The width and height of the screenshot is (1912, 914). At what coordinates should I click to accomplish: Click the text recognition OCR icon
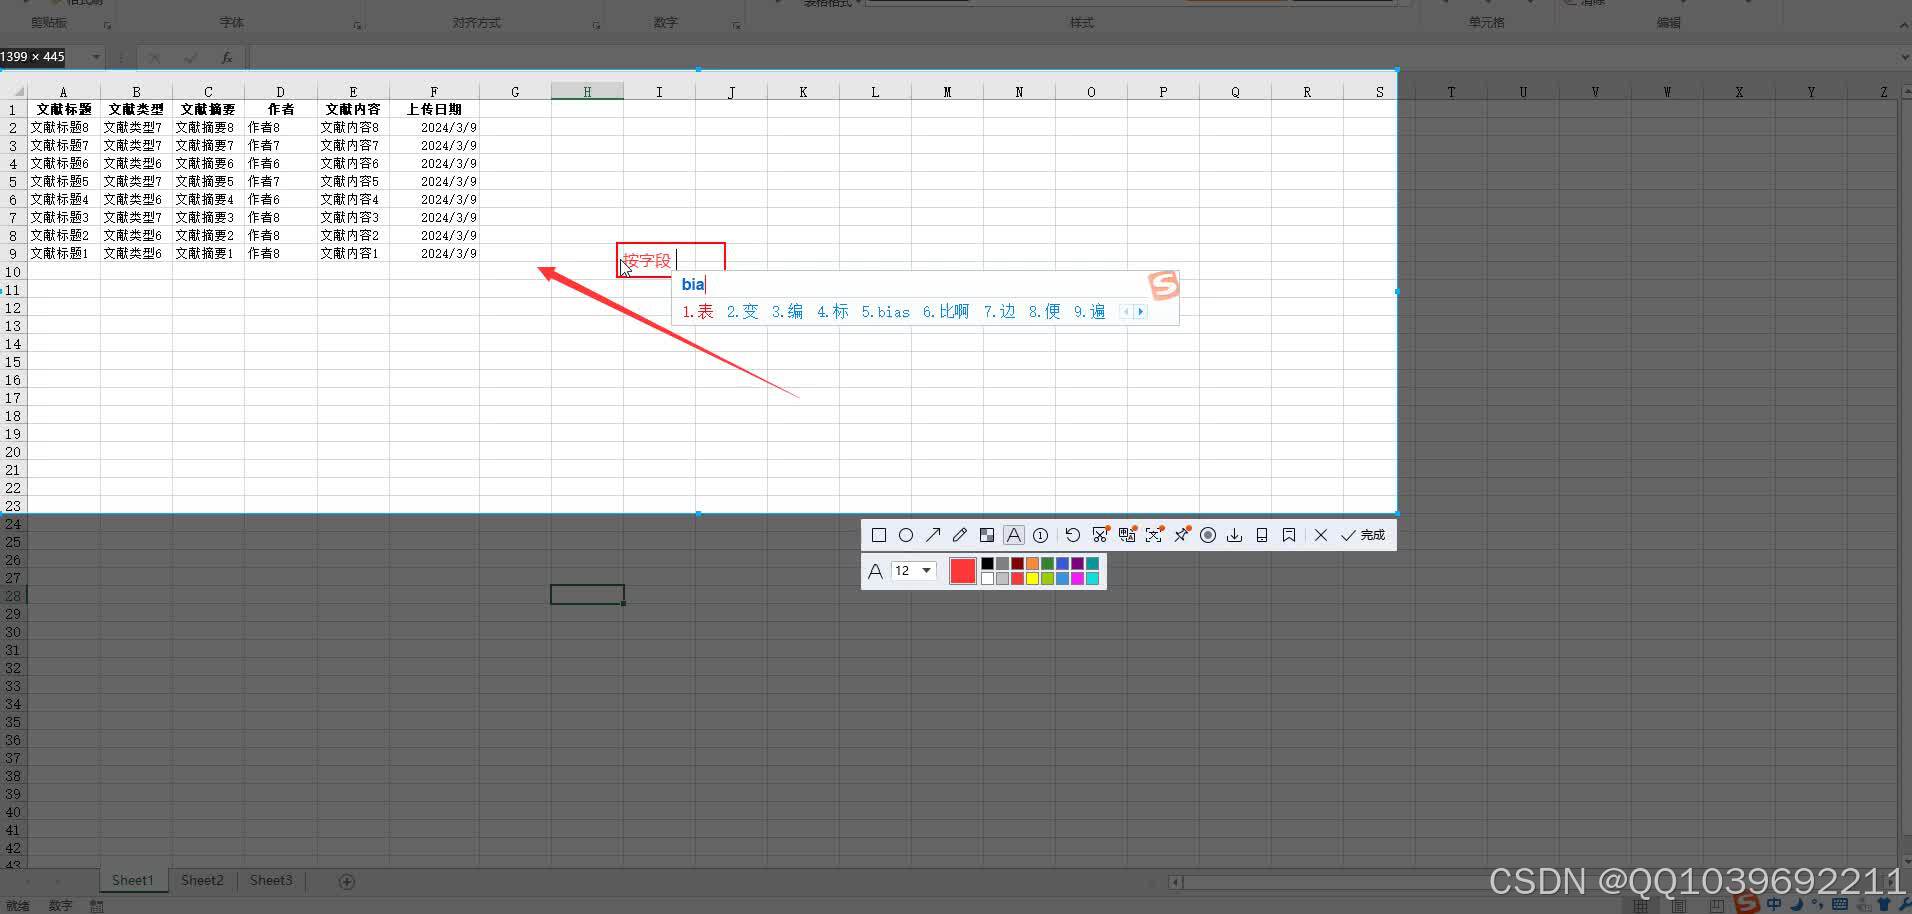[1154, 535]
